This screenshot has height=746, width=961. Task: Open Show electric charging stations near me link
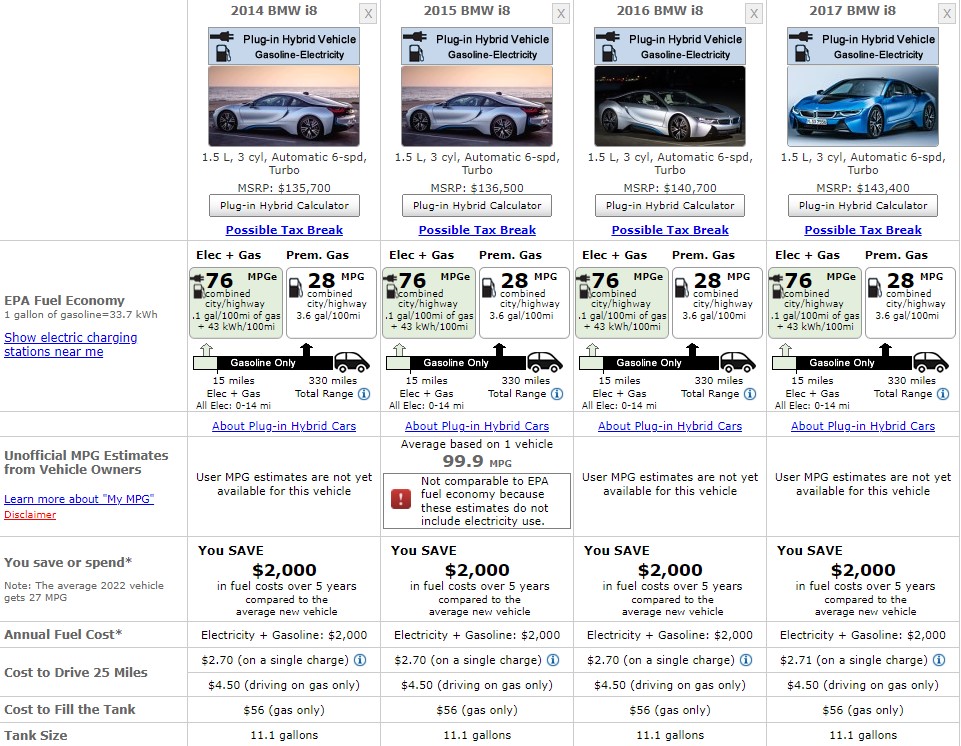[x=70, y=344]
